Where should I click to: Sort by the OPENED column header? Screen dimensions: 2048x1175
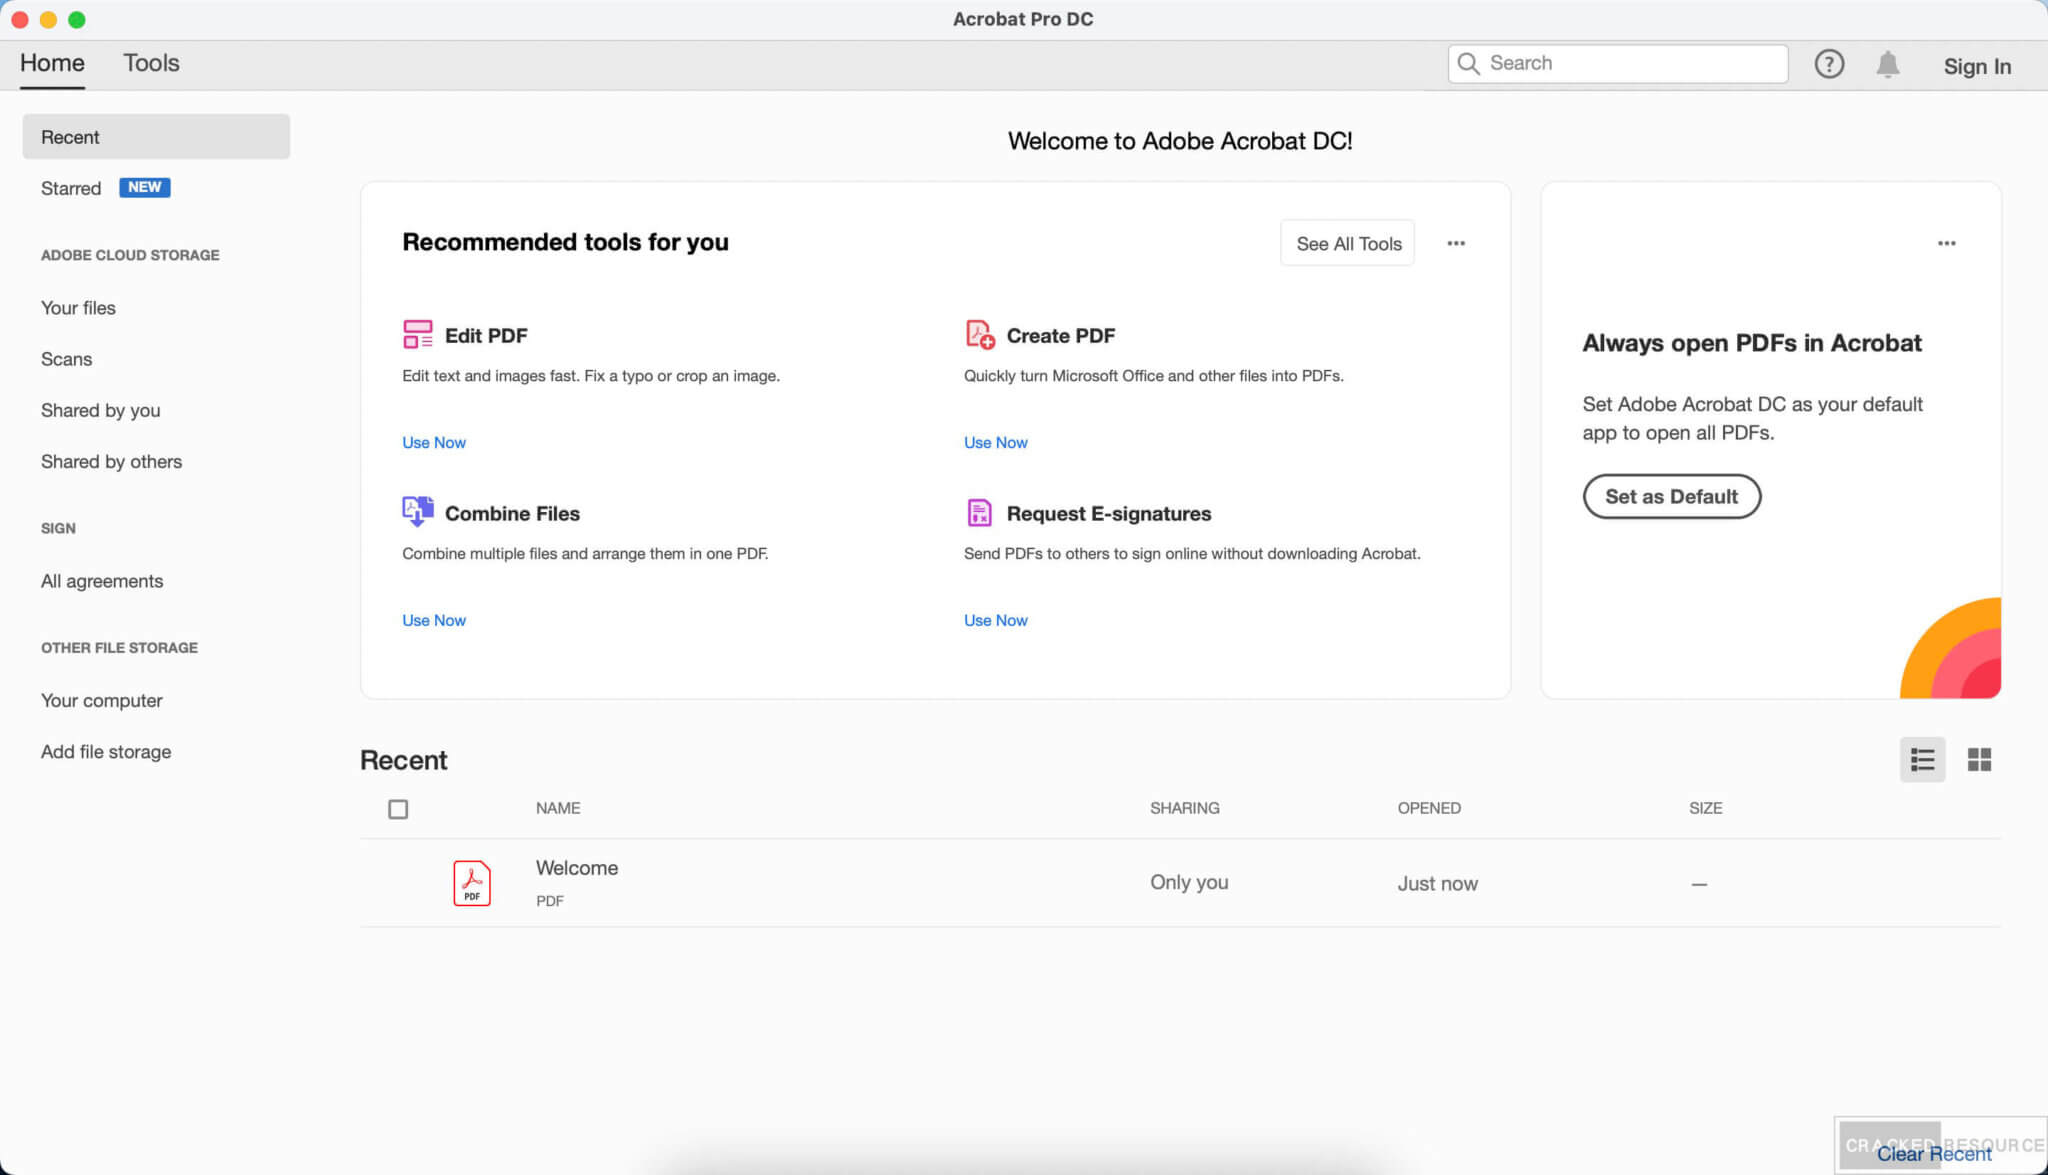point(1429,808)
